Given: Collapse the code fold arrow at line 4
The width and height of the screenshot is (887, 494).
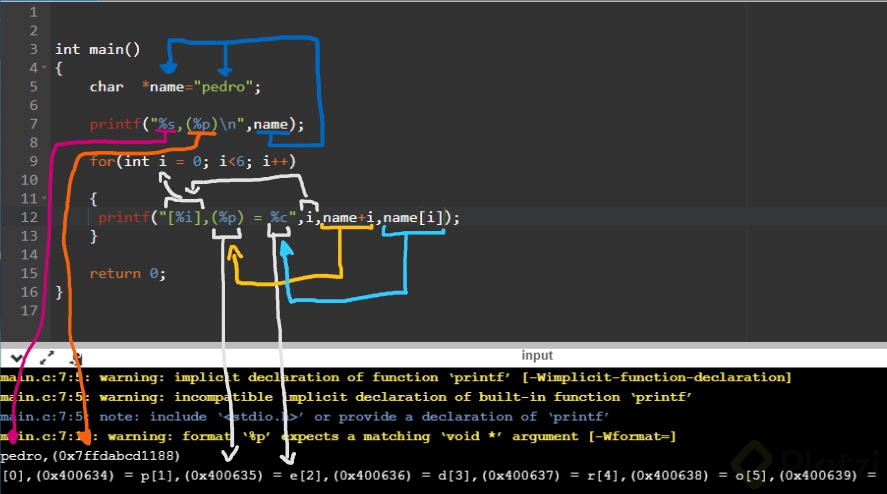Looking at the screenshot, I should (44, 68).
